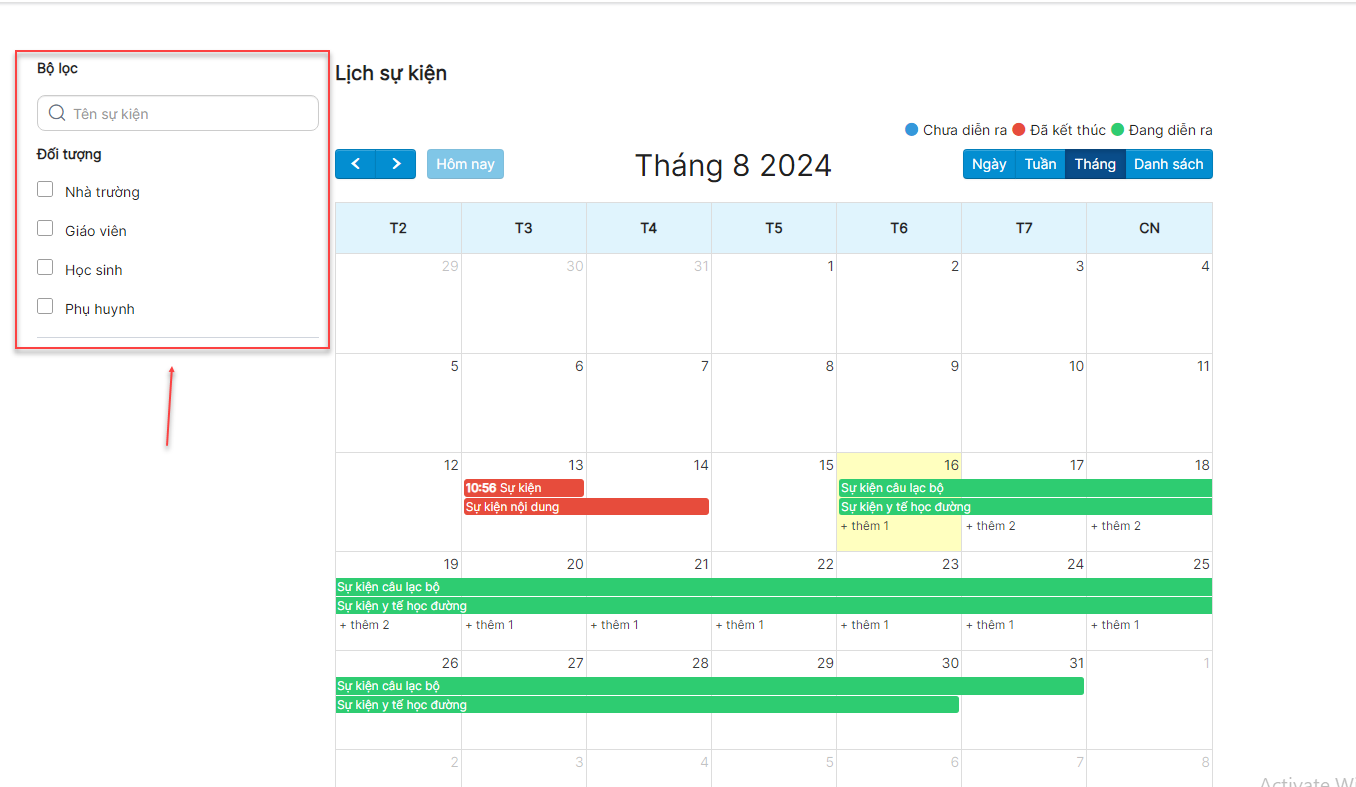This screenshot has height=787, width=1356.
Task: Go to previous month using left chevron
Action: coord(355,164)
